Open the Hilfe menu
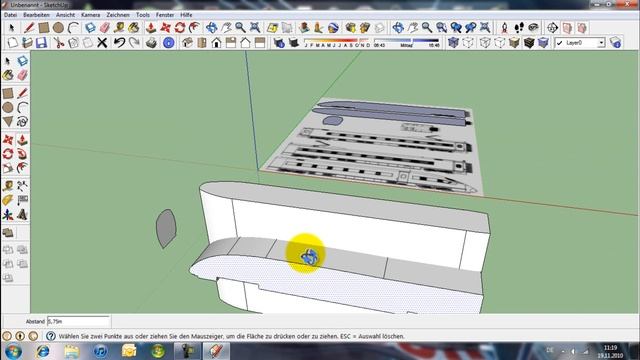 pos(186,15)
